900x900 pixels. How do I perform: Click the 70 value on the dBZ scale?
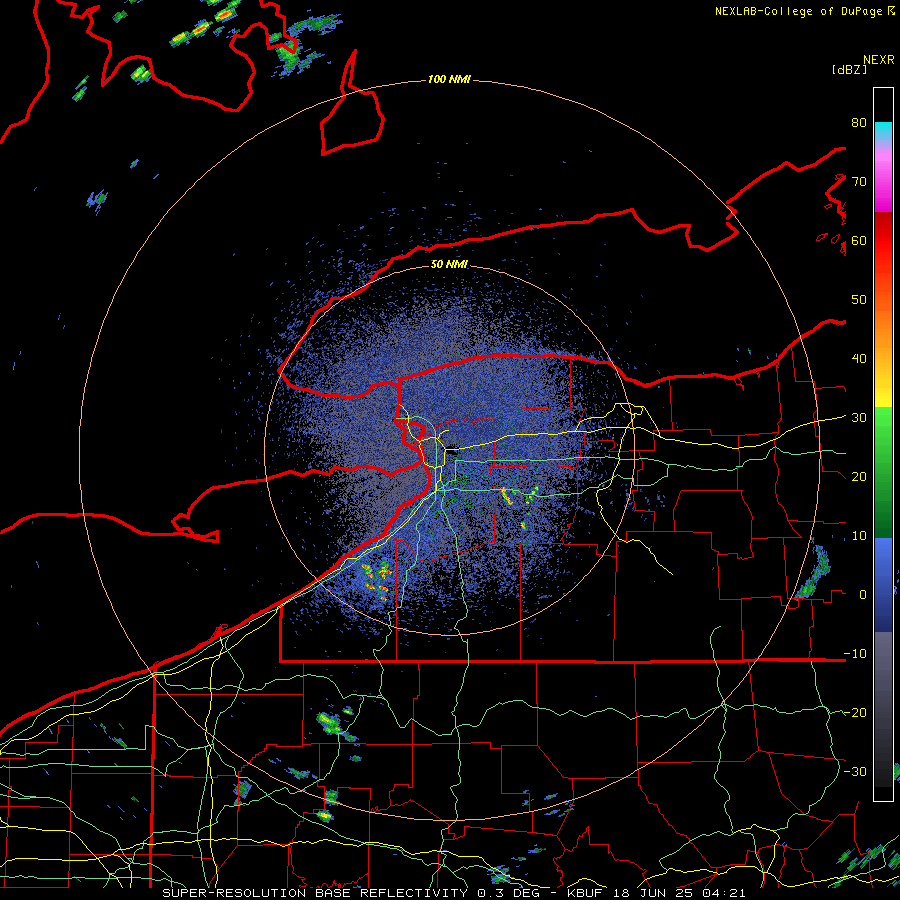[x=859, y=182]
